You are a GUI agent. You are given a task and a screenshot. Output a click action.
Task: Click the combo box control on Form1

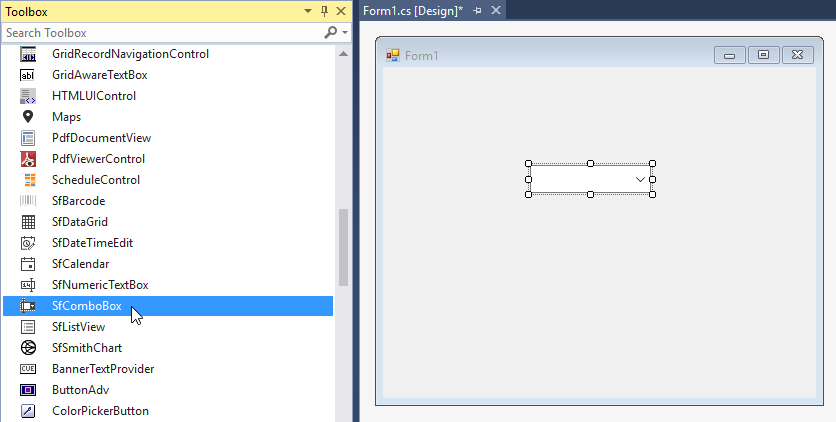pos(590,180)
